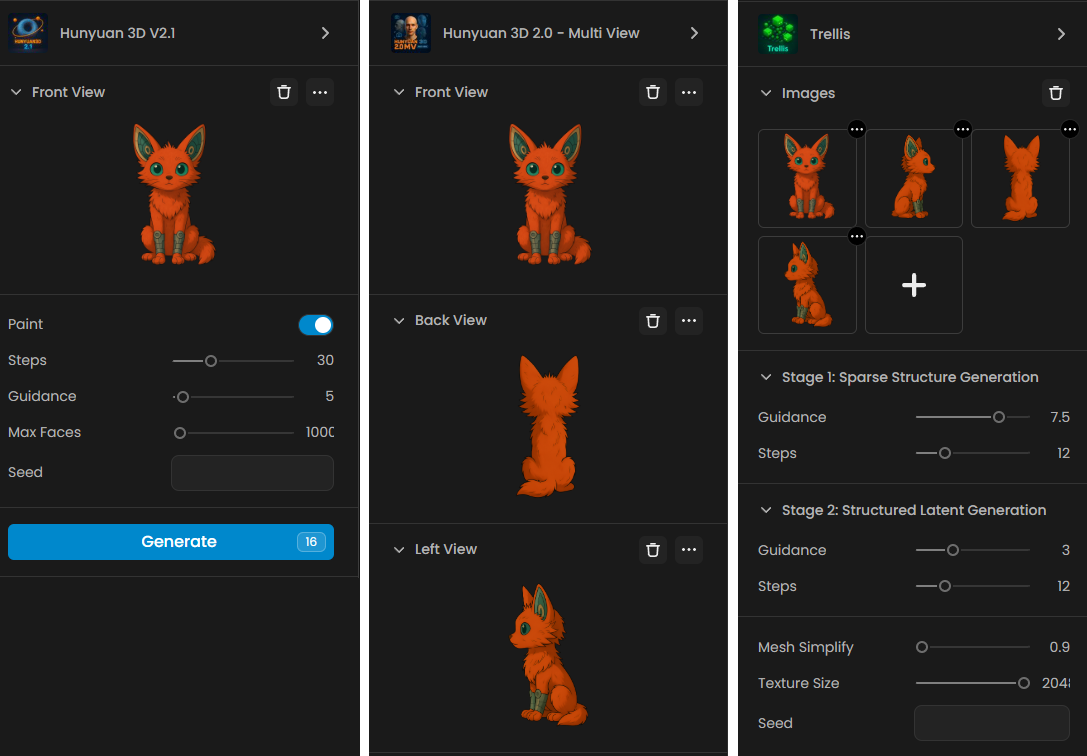
Task: Delete the Trellis Images set
Action: [1056, 93]
